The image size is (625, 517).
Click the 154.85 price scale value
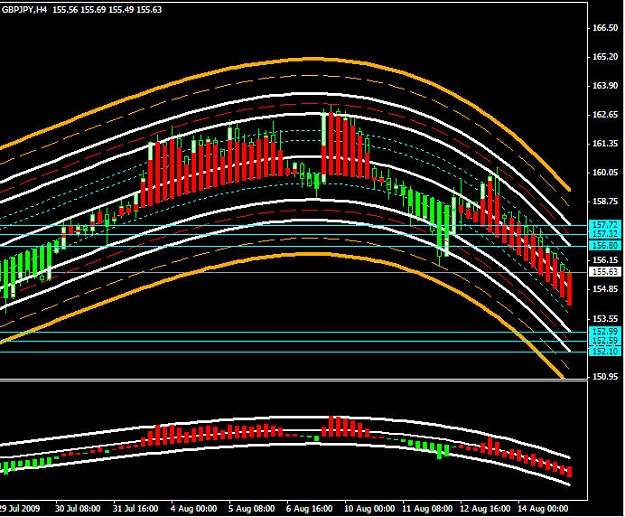pyautogui.click(x=605, y=289)
